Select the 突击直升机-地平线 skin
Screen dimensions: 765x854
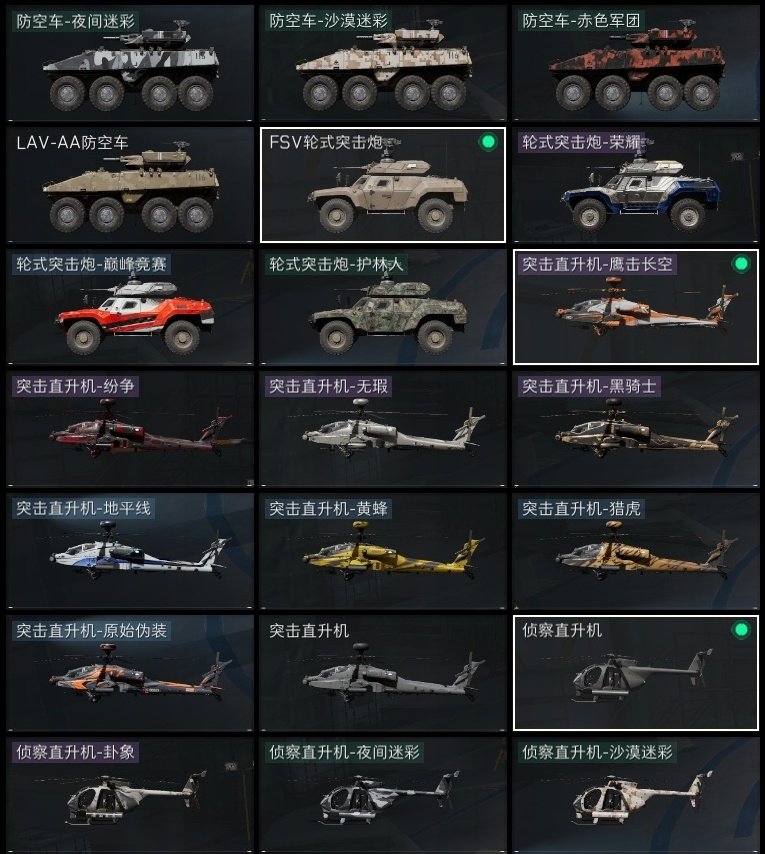pyautogui.click(x=130, y=551)
